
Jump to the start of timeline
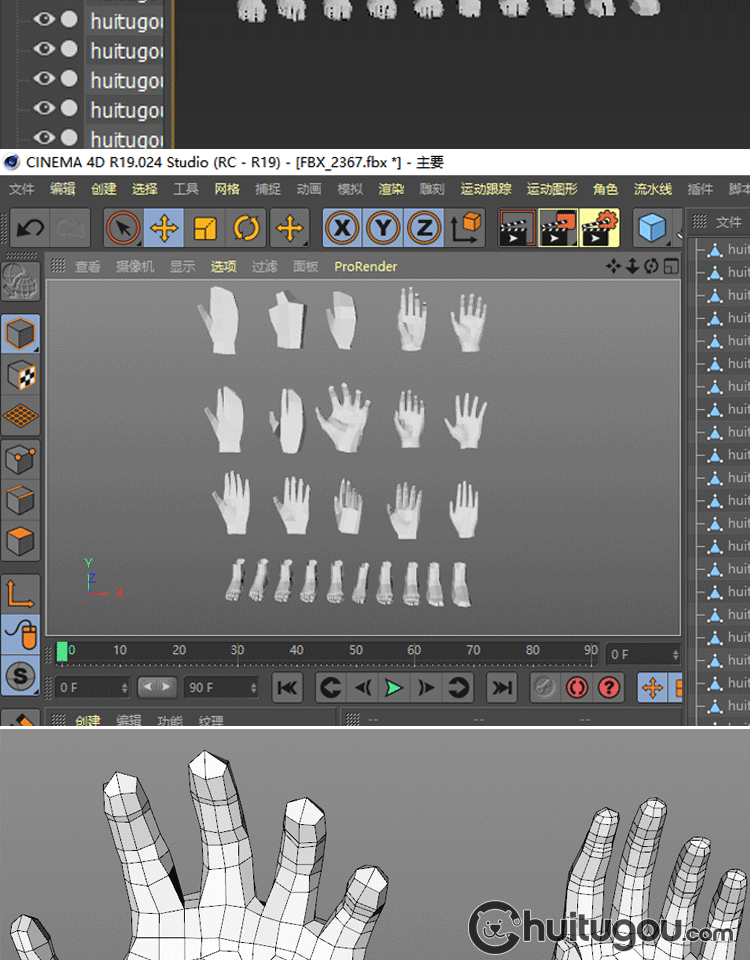pos(287,688)
